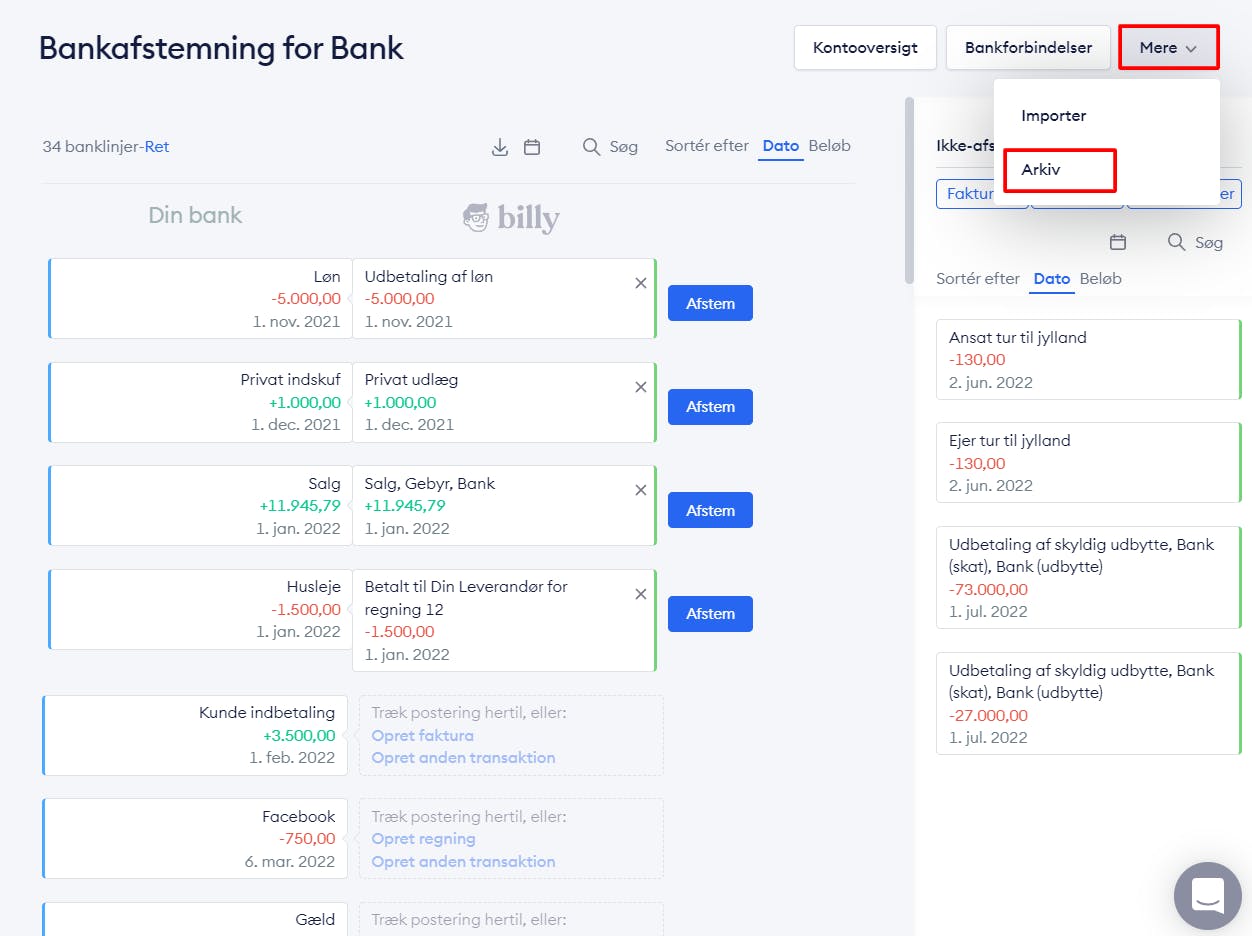This screenshot has height=936, width=1252.
Task: Remove the matched 'Betalt til Din Leverandør' posting
Action: [641, 594]
